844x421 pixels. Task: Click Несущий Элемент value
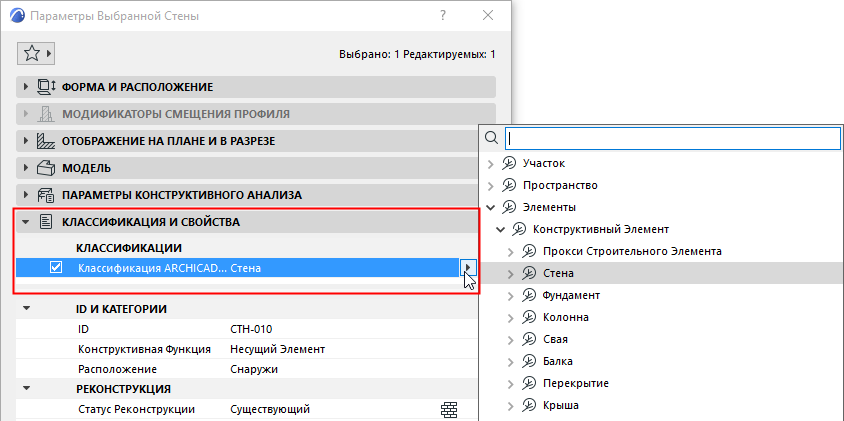pyautogui.click(x=277, y=349)
